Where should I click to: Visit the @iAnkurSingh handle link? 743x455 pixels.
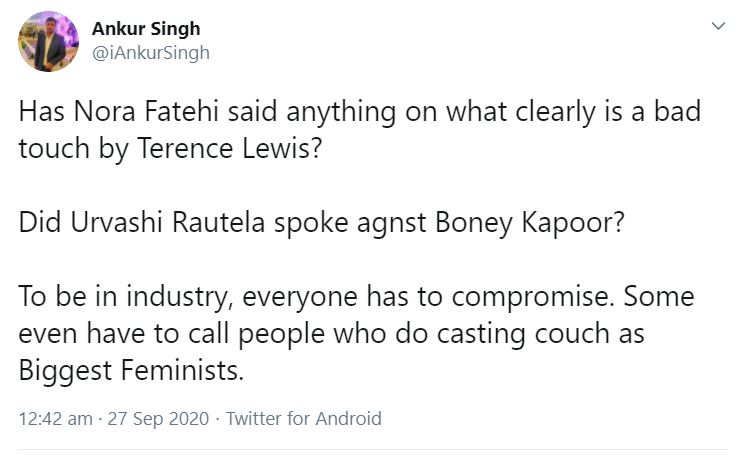point(151,53)
